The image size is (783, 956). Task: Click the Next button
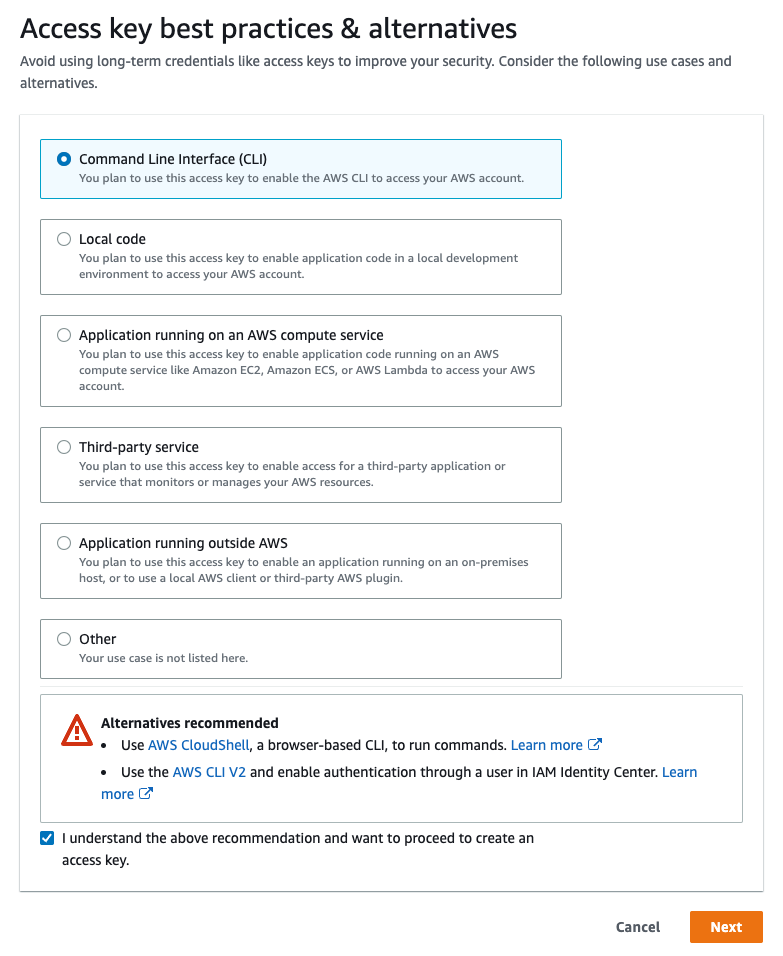726,927
